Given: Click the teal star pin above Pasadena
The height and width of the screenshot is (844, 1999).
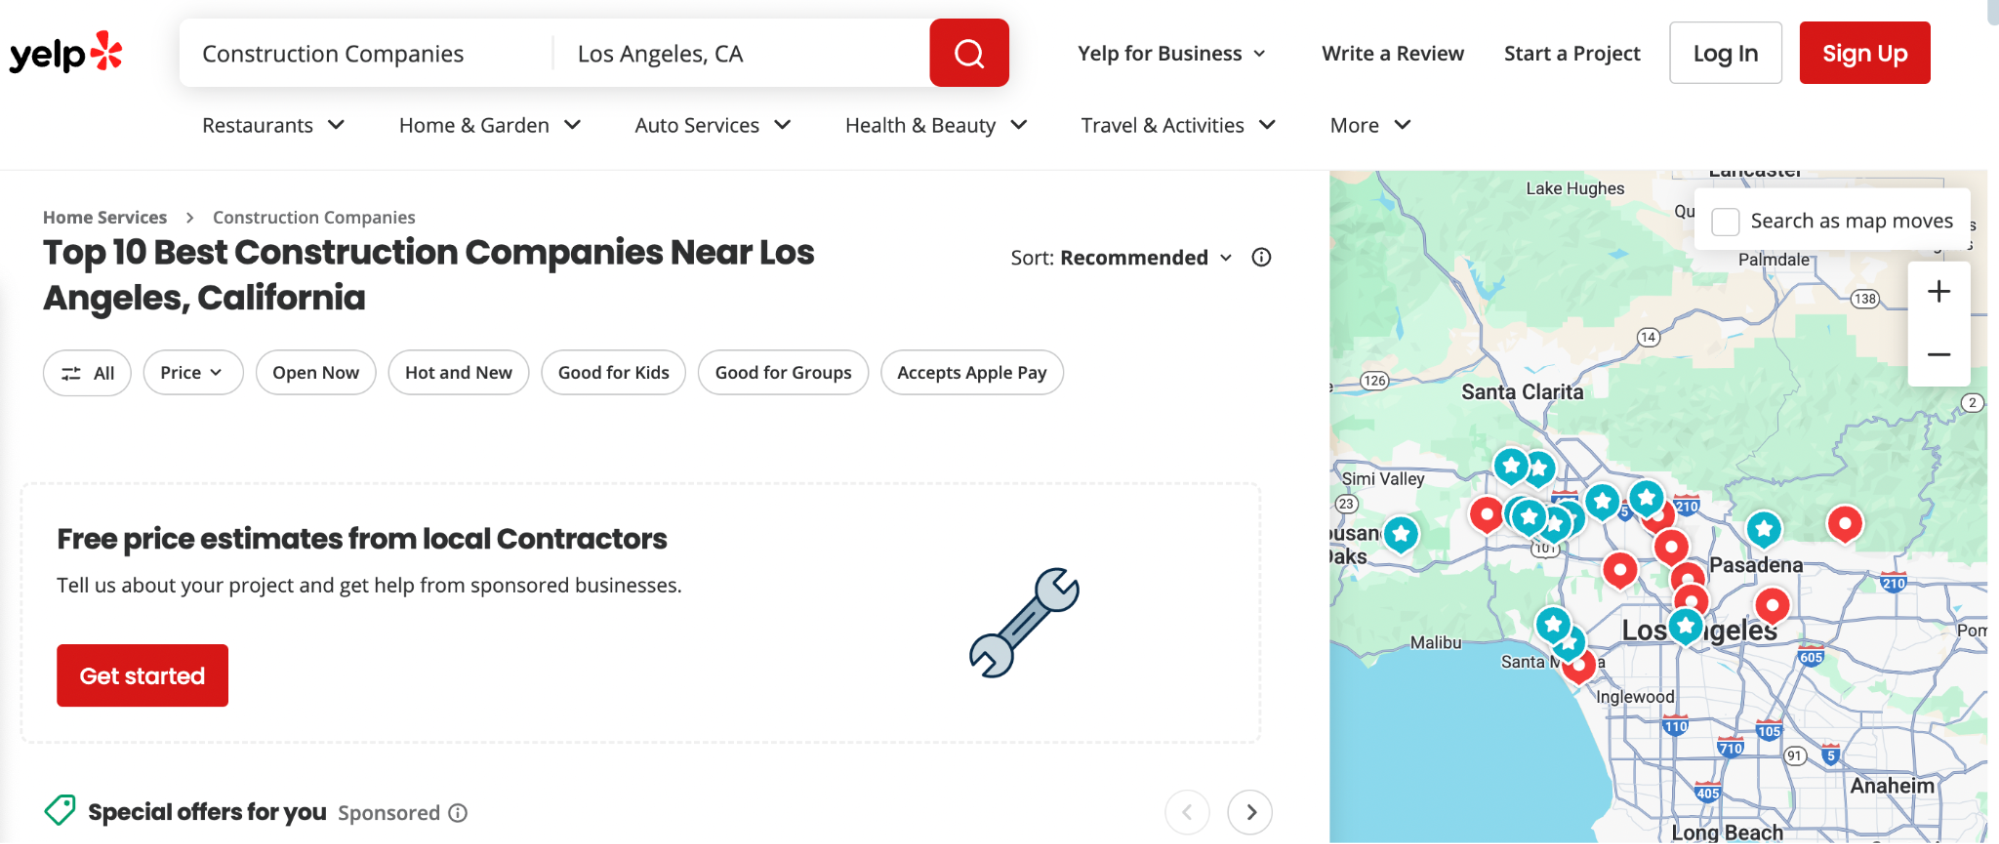Looking at the screenshot, I should (x=1763, y=530).
